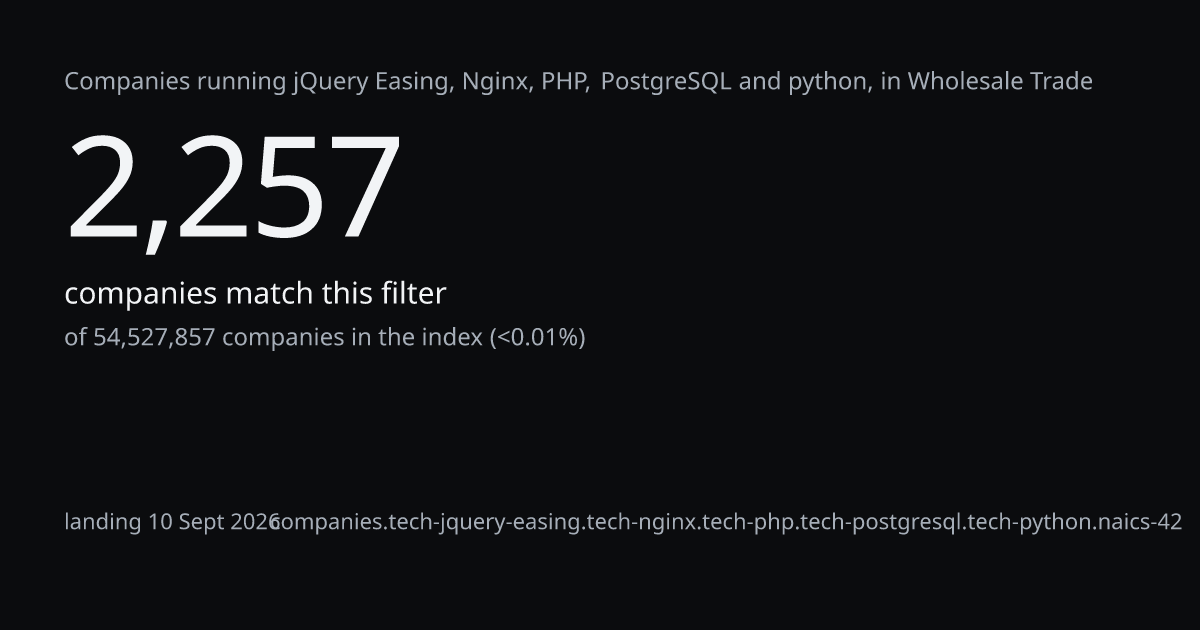This screenshot has height=630, width=1200.
Task: Click 'companies in the index' text
Action: tap(352, 338)
